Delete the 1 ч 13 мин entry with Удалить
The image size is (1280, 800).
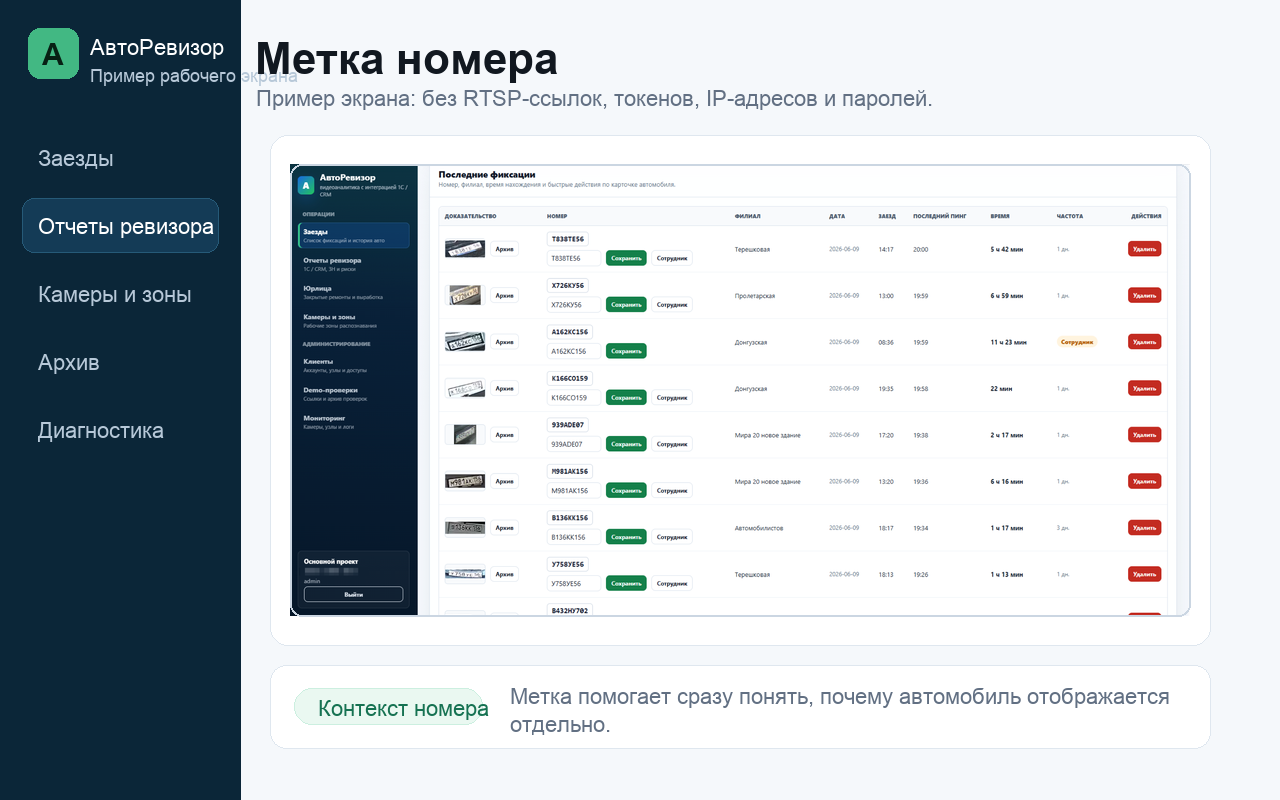click(1145, 574)
